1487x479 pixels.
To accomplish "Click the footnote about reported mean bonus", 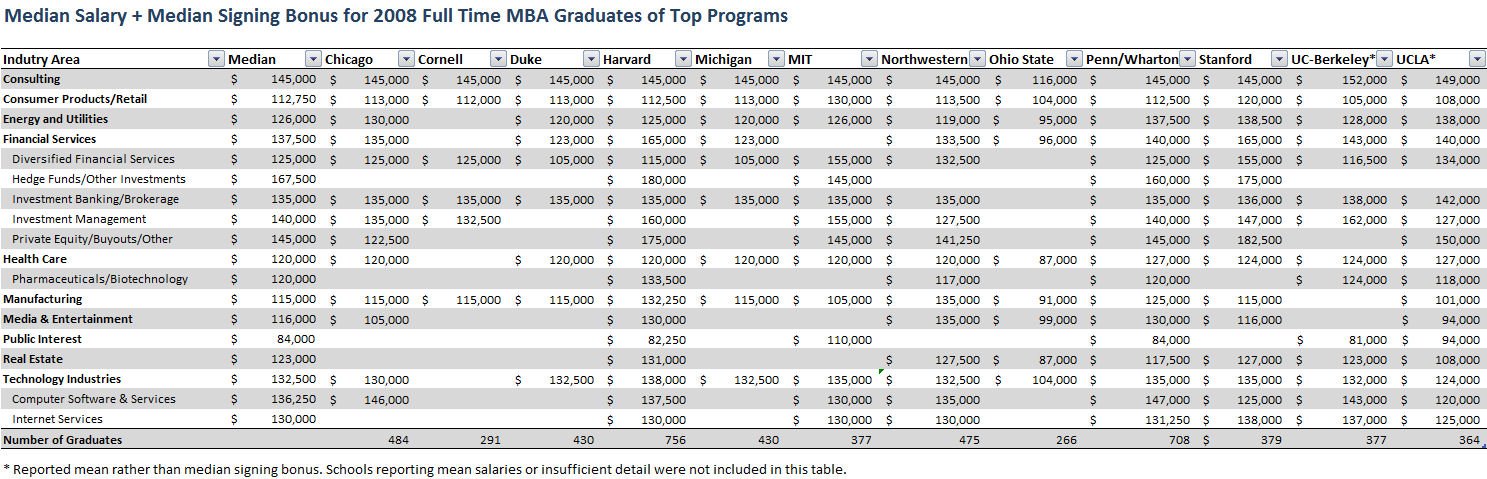I will (424, 468).
